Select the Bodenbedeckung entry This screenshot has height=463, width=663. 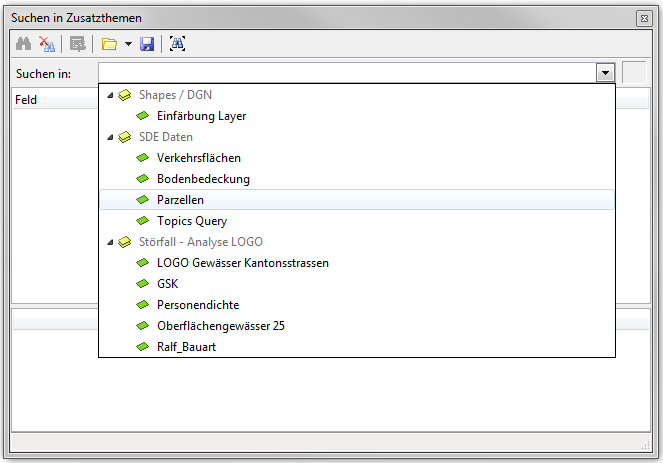pos(203,179)
